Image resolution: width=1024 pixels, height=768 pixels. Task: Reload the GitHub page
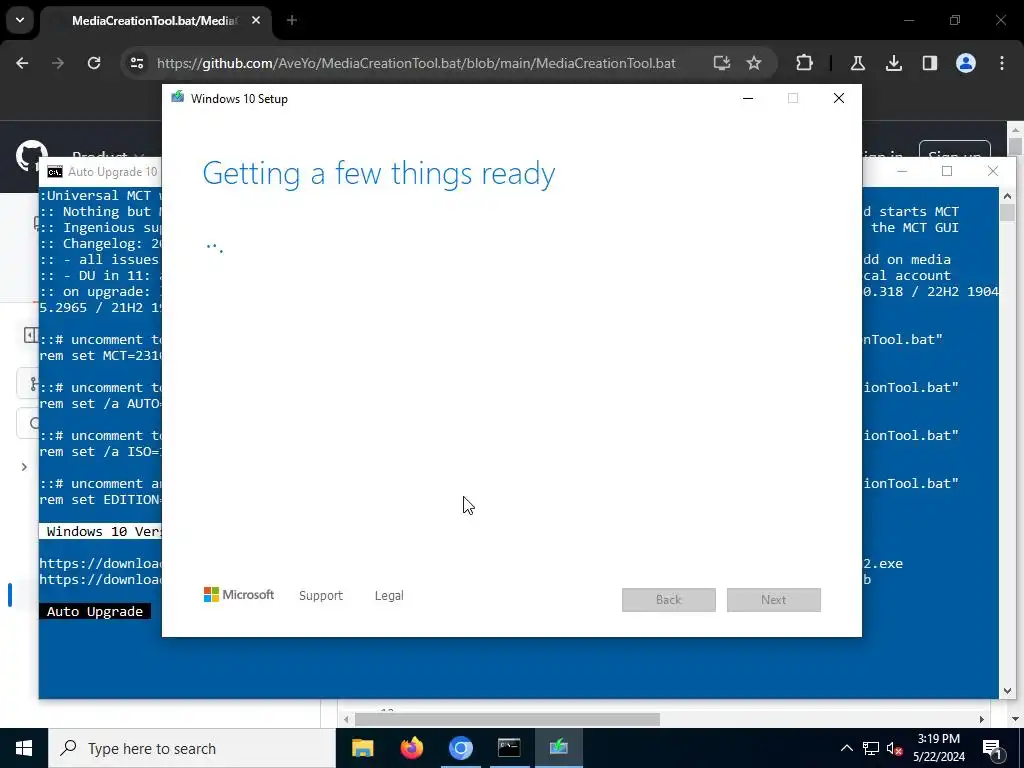click(x=94, y=63)
